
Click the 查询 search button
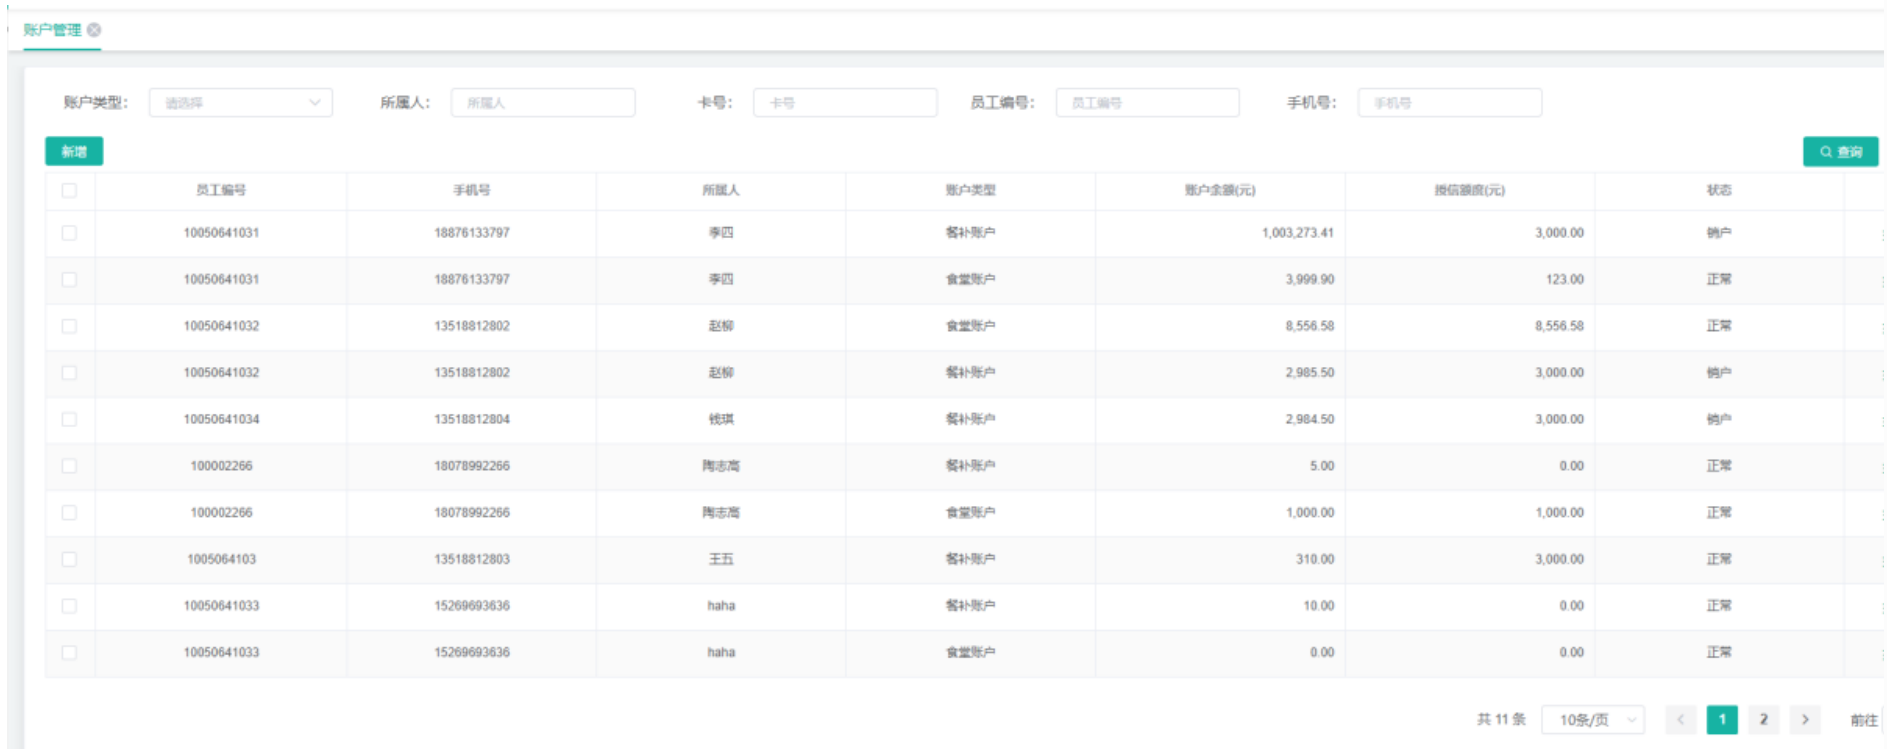click(1840, 152)
